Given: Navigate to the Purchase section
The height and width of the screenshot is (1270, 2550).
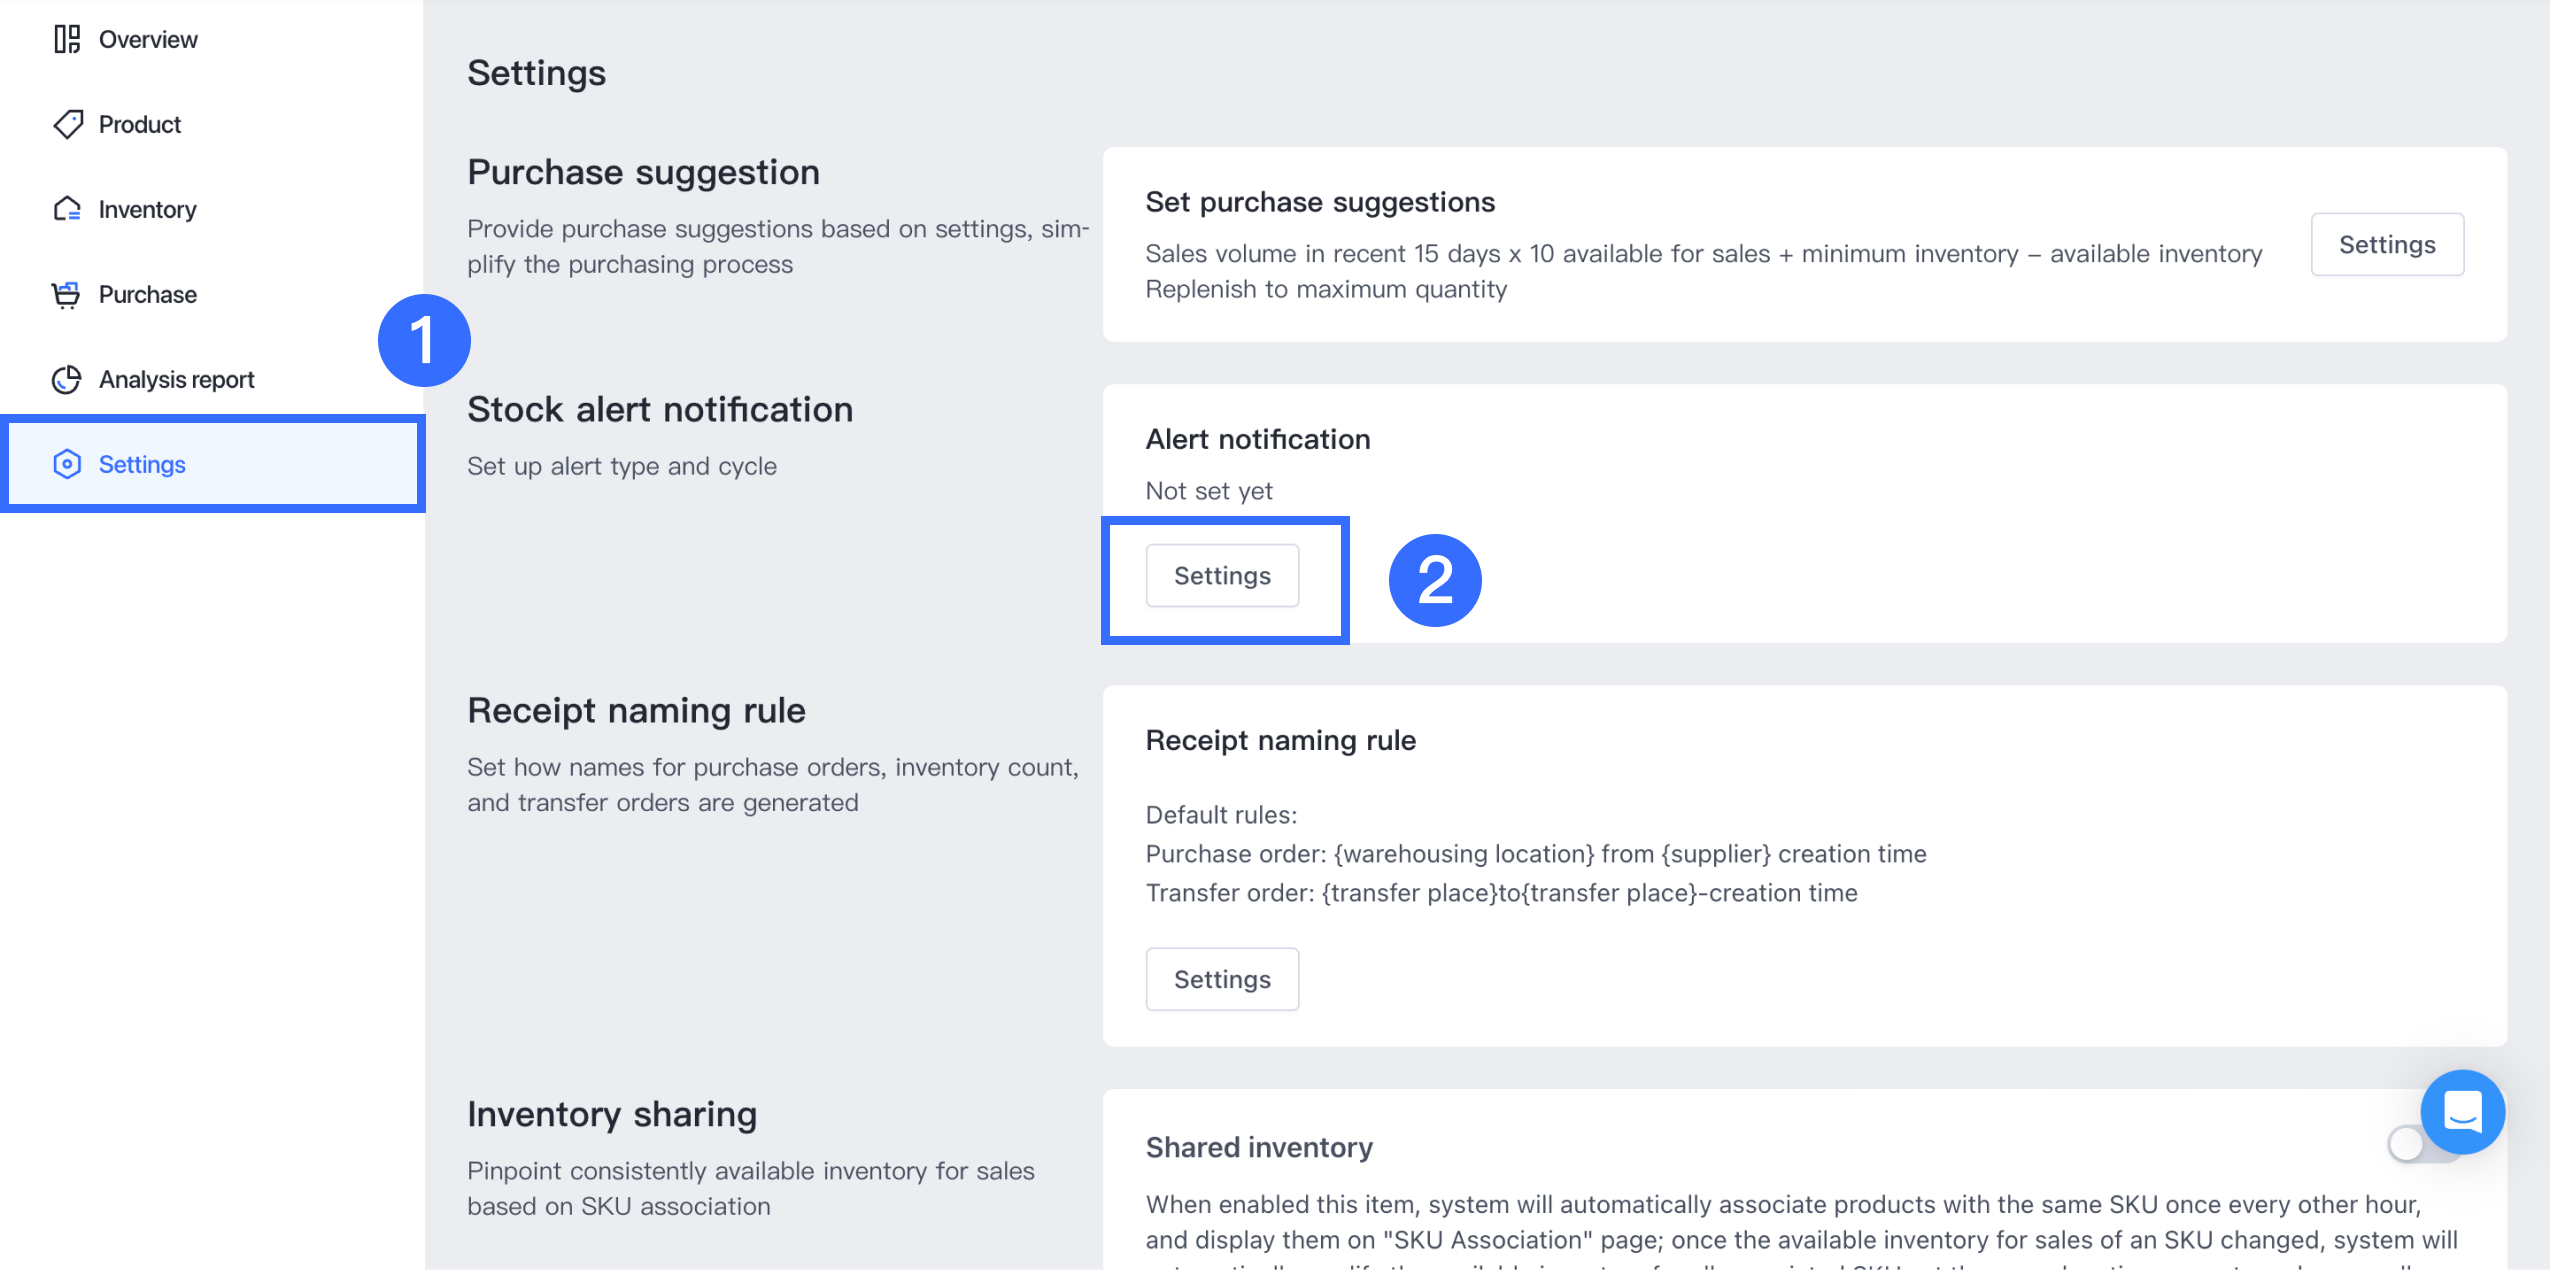Looking at the screenshot, I should (x=148, y=294).
